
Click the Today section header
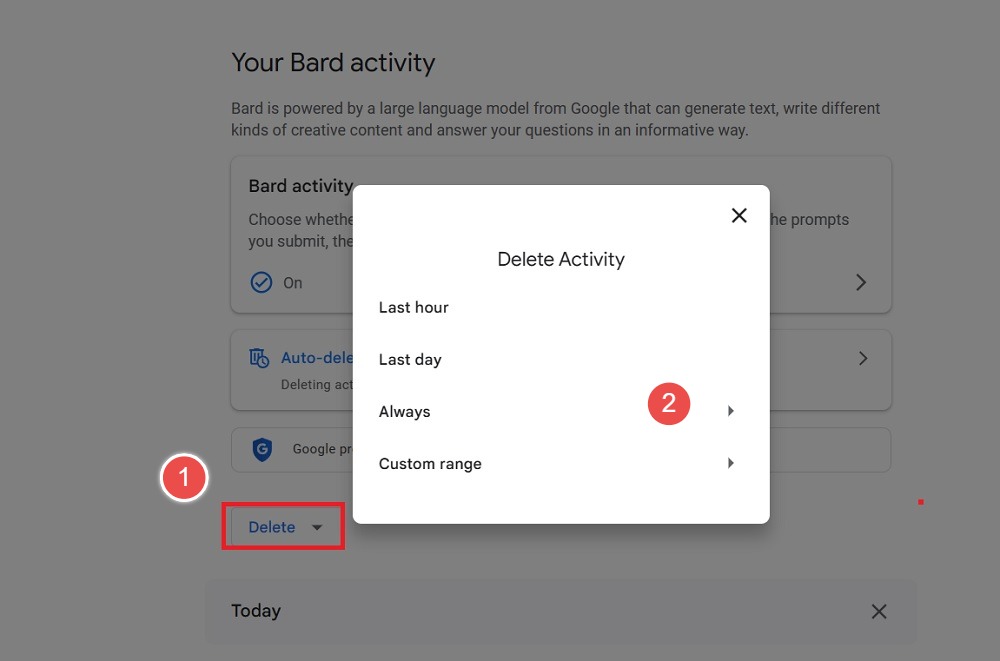tap(256, 611)
